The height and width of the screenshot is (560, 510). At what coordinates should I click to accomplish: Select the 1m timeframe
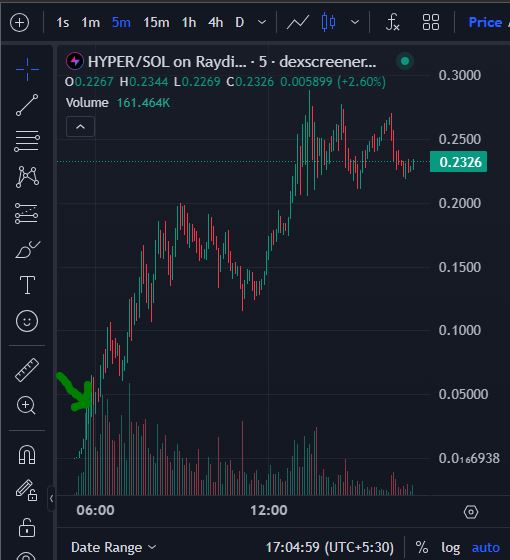pos(90,23)
